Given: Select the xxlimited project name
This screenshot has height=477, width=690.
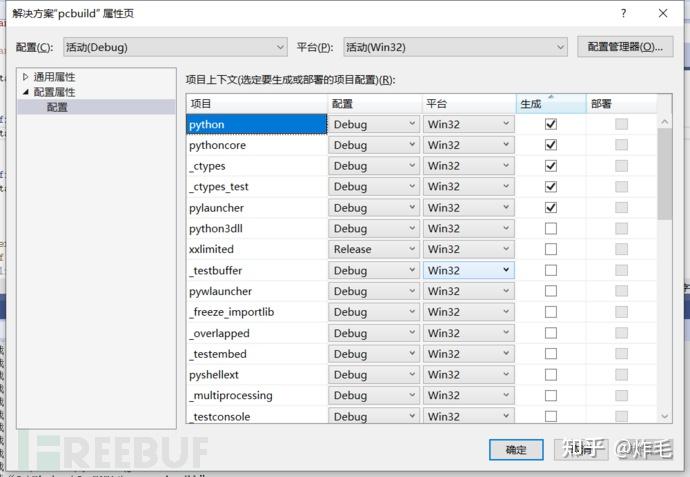Looking at the screenshot, I should [x=211, y=249].
